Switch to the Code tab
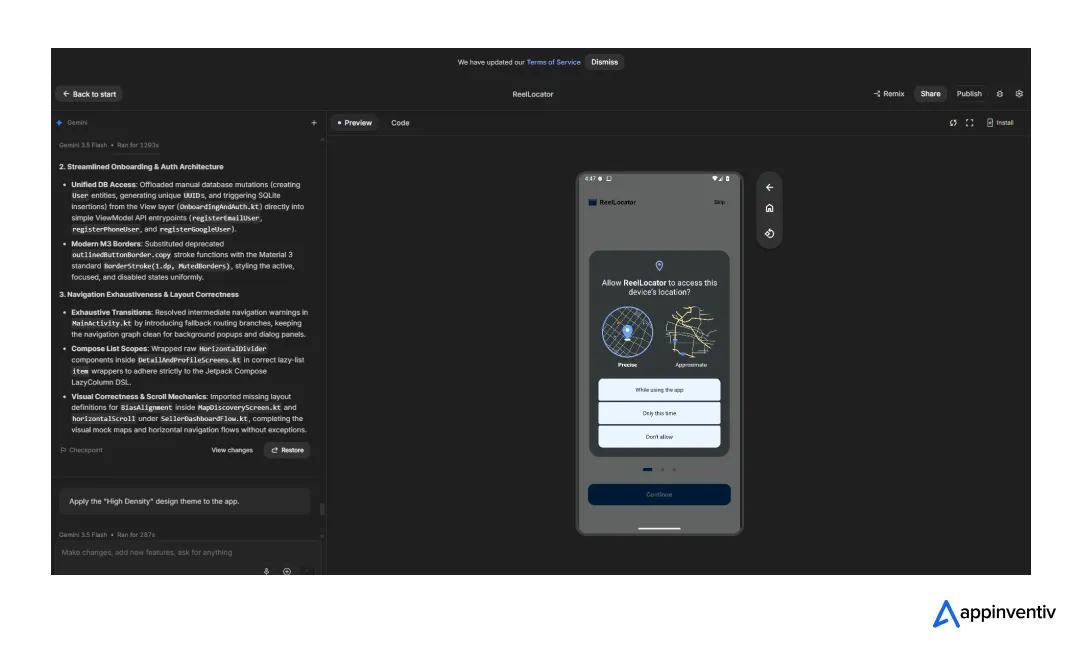This screenshot has width=1080, height=652. point(400,123)
